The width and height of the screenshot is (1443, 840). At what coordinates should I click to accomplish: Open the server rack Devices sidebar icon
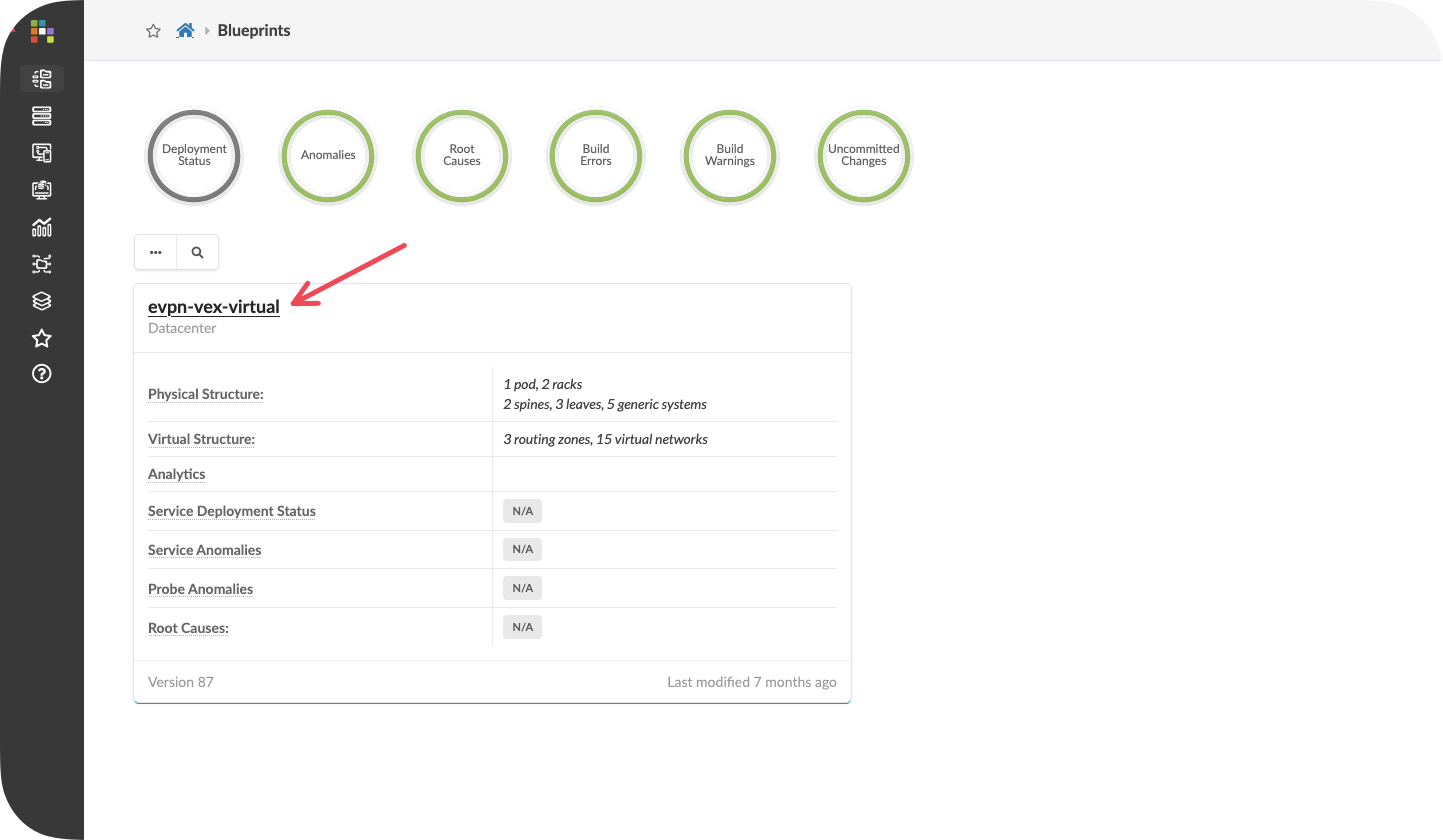click(42, 117)
